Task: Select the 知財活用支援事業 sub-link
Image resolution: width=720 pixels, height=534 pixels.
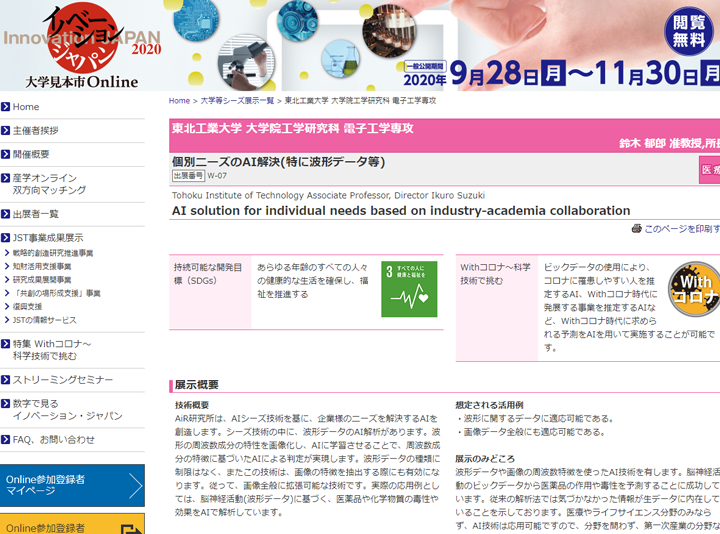Action: [x=42, y=266]
